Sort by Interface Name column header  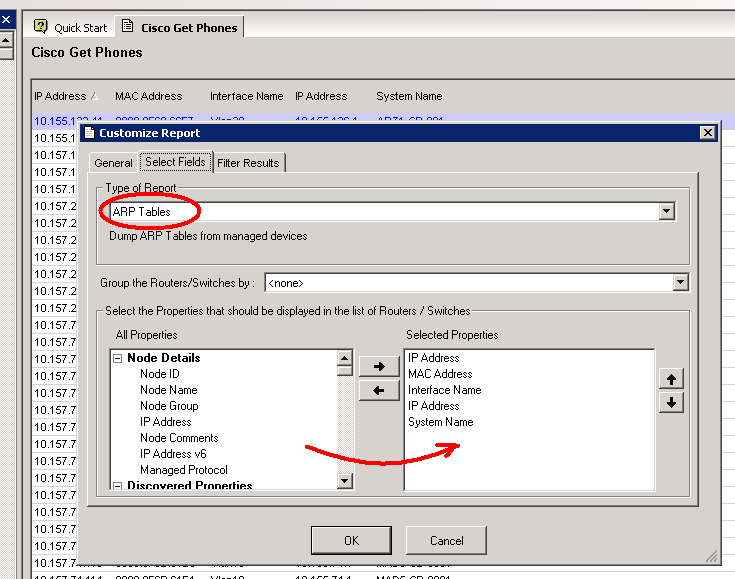[247, 96]
